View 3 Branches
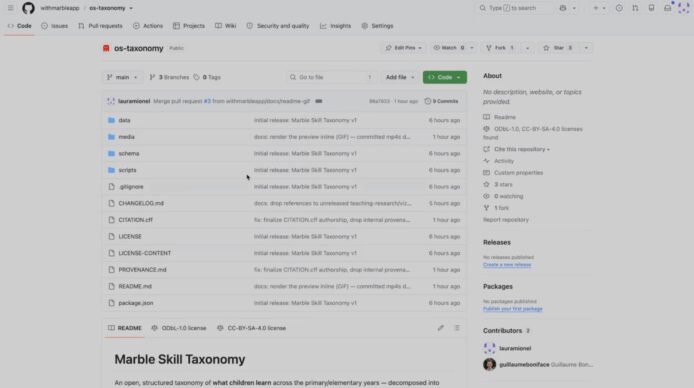 (170, 77)
